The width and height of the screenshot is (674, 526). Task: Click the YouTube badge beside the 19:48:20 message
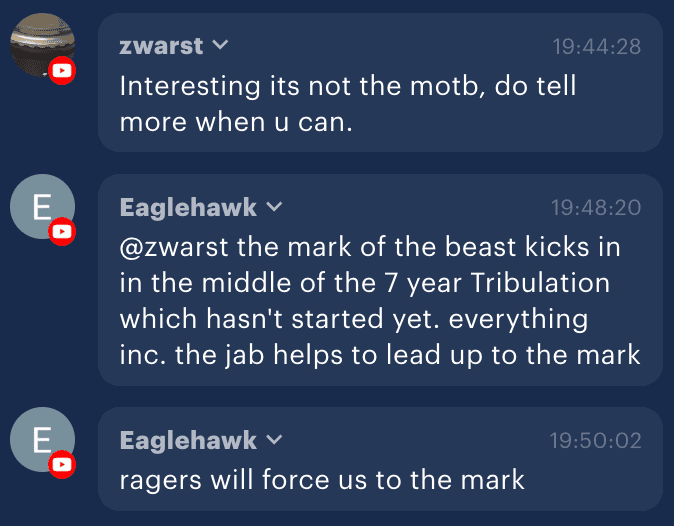62,232
